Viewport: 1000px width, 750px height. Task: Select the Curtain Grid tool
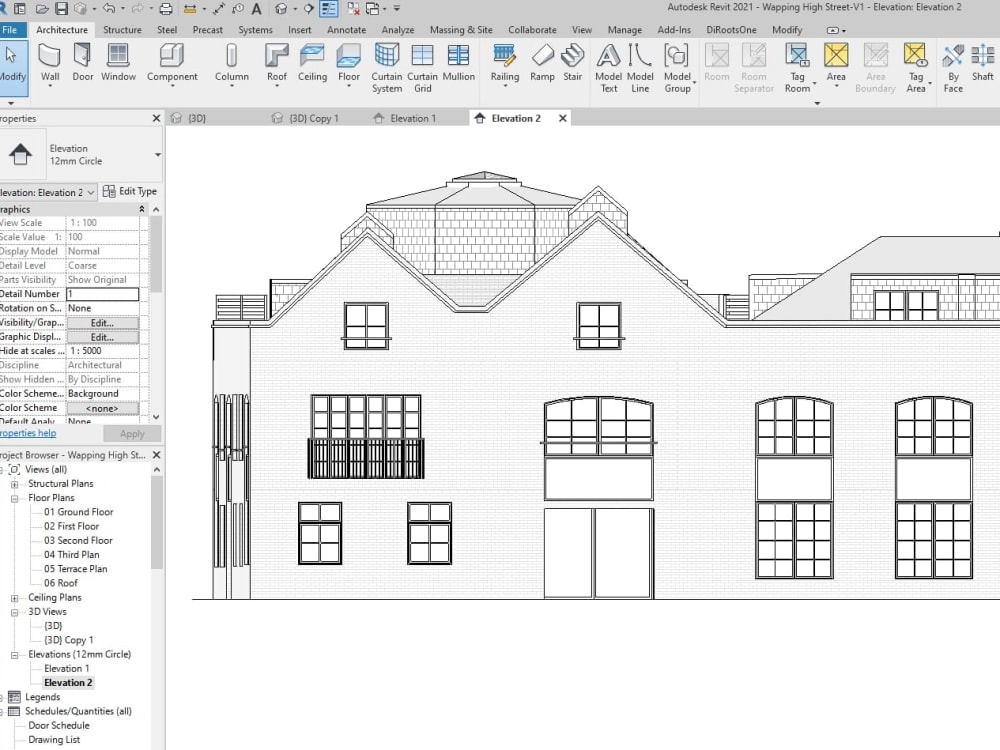click(422, 68)
